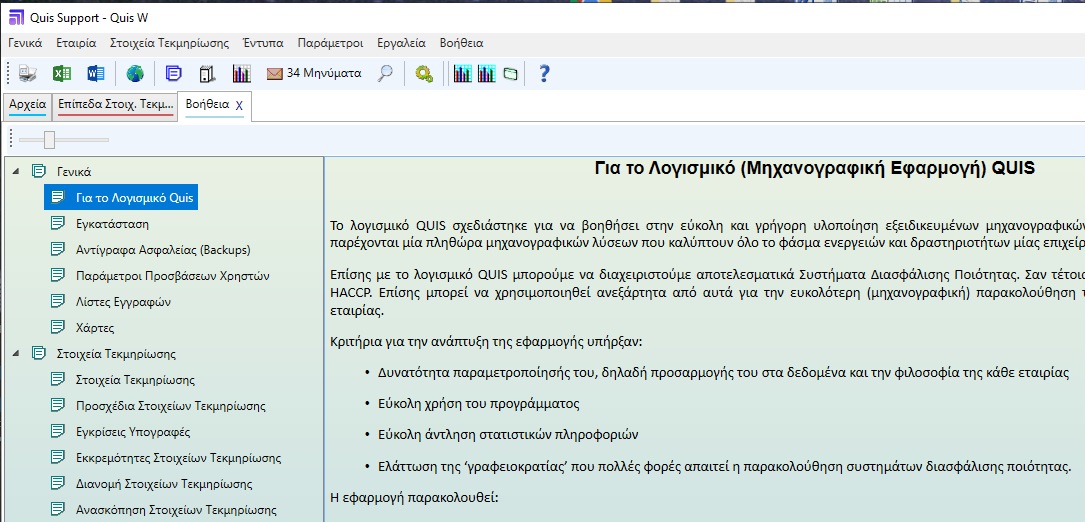1086x523 pixels.
Task: Open the binder files toolbar icon
Action: 208,73
